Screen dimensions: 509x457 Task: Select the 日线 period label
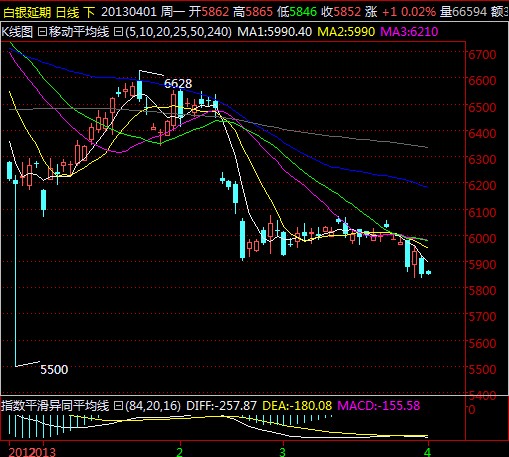coord(68,12)
